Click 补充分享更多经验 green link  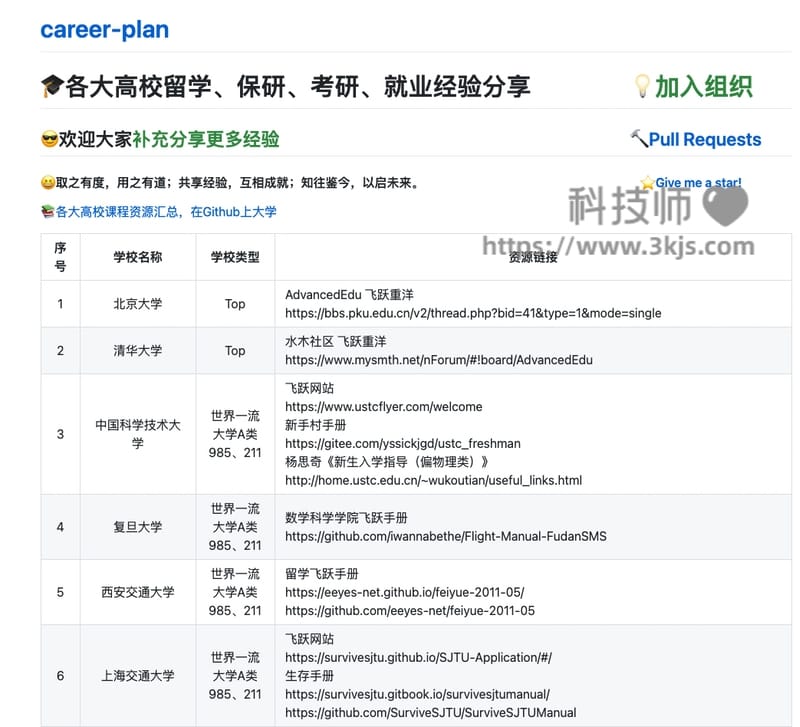click(x=206, y=139)
